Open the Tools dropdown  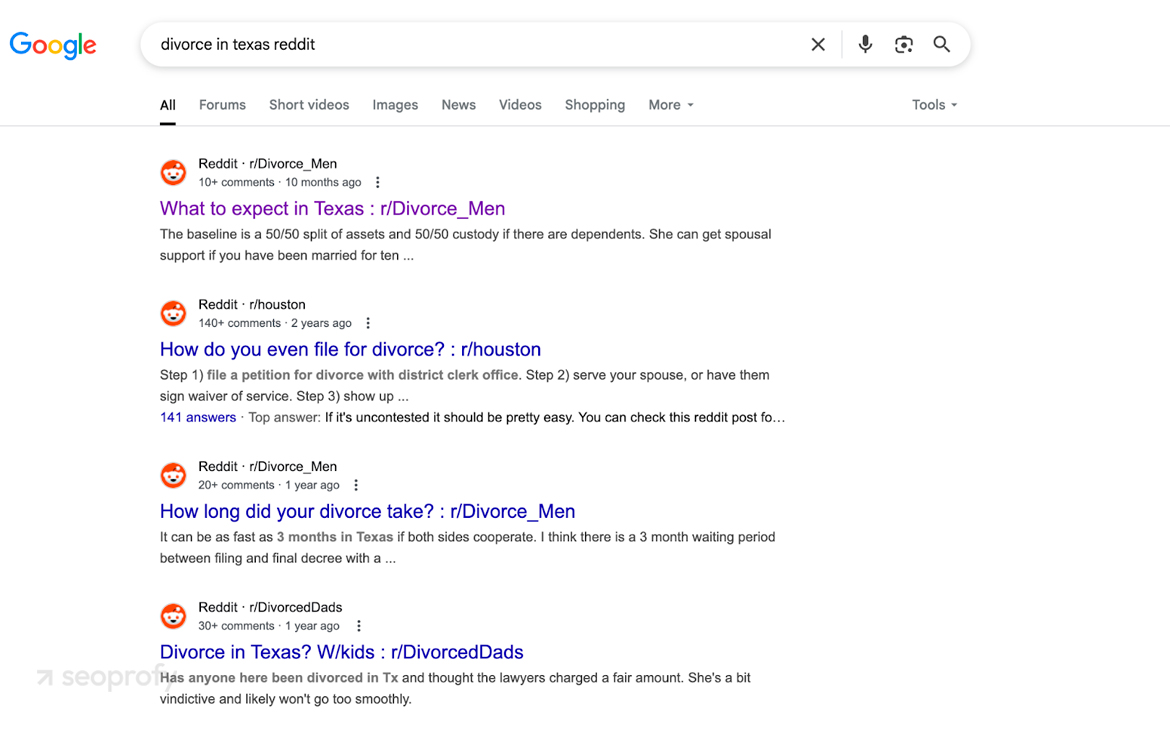(x=934, y=105)
